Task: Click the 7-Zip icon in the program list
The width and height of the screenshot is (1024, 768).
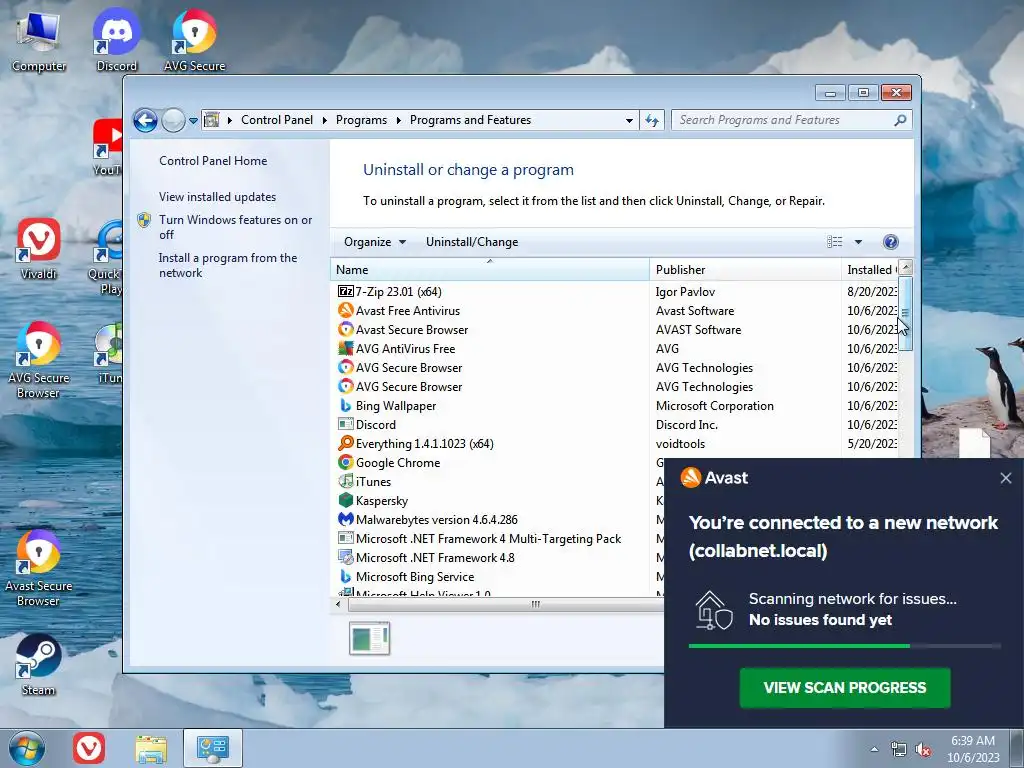Action: 345,291
